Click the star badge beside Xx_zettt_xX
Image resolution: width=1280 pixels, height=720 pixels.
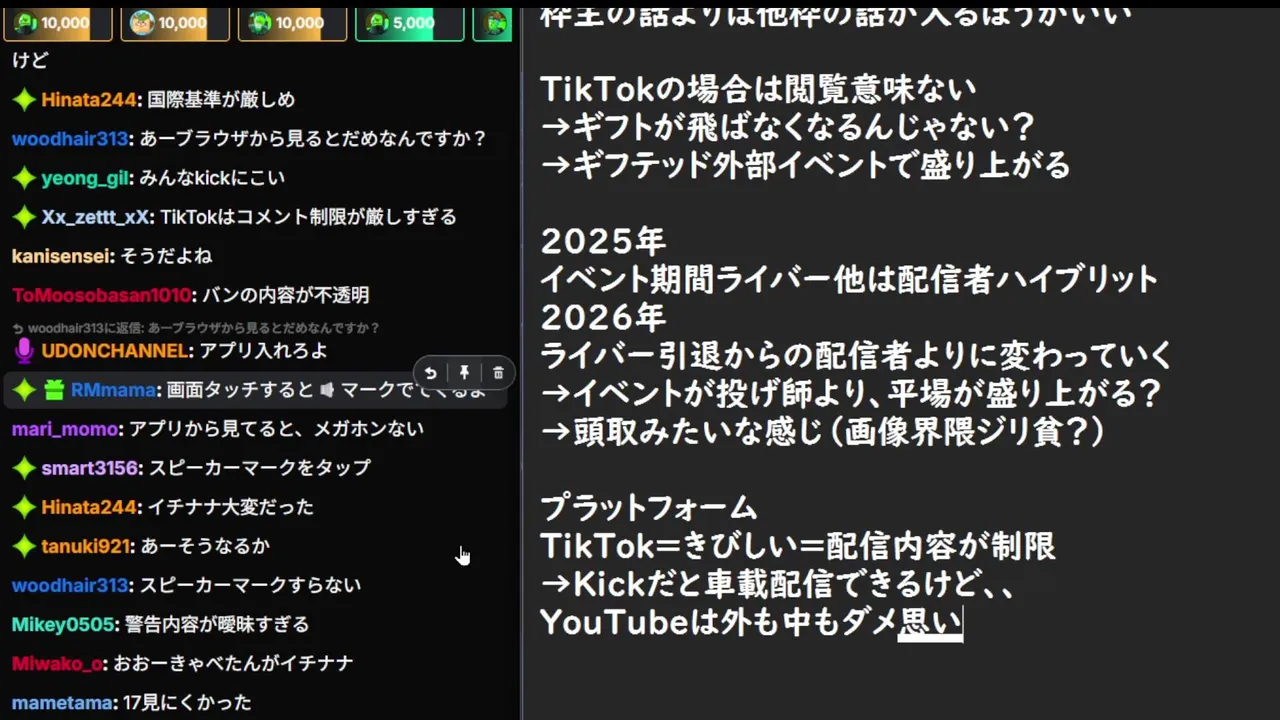[x=24, y=217]
